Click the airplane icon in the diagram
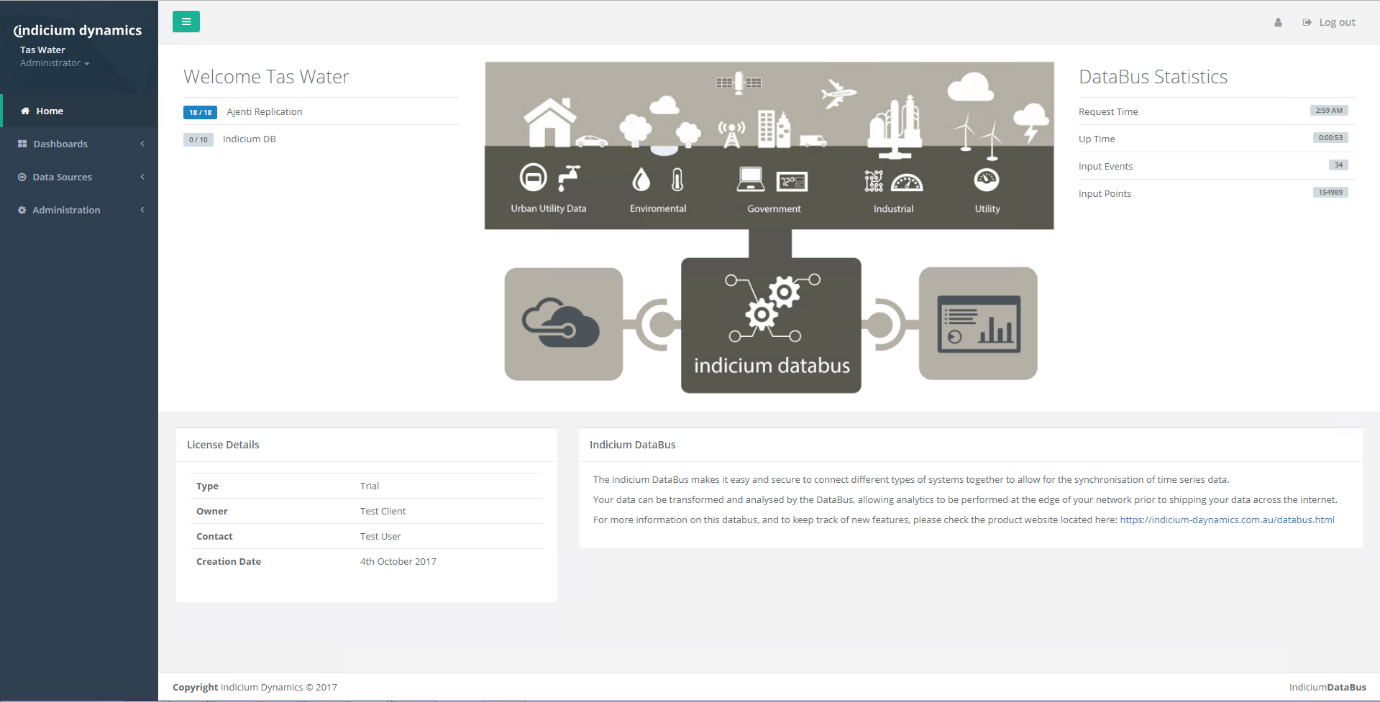Image resolution: width=1380 pixels, height=702 pixels. coord(839,94)
